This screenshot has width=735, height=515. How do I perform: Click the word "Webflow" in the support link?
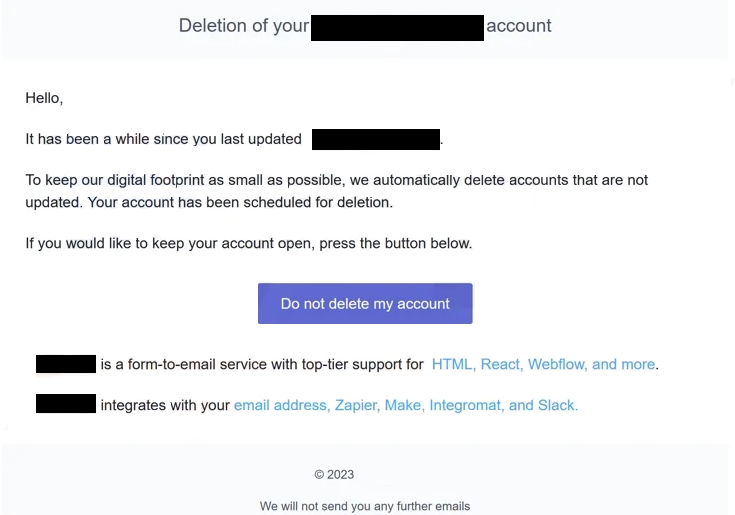(557, 364)
